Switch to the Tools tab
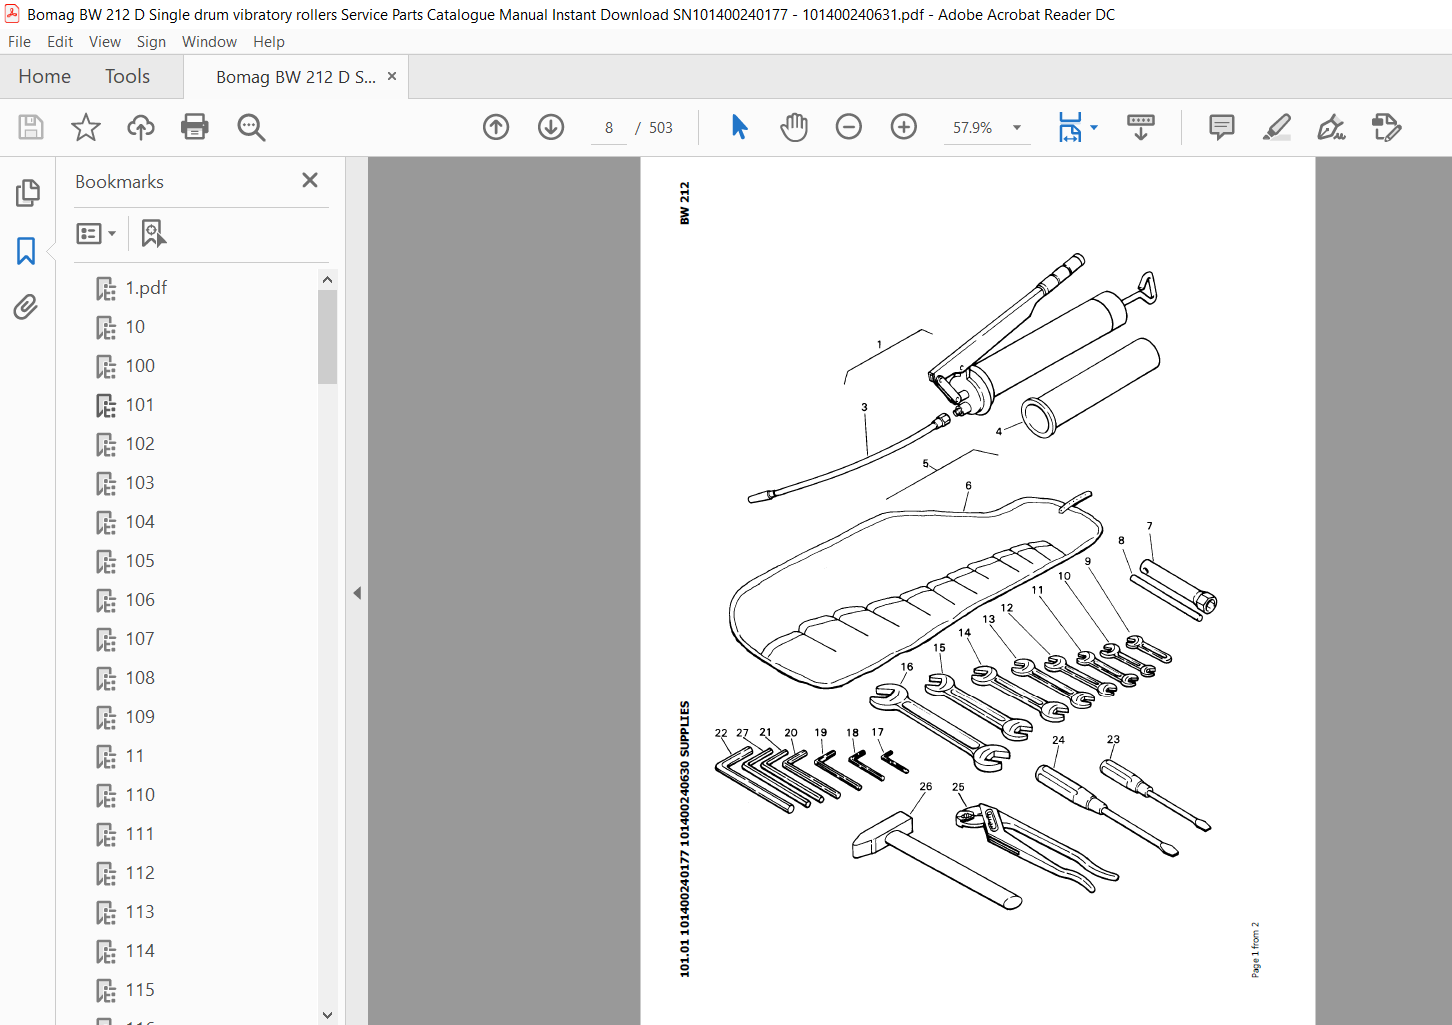 [127, 76]
